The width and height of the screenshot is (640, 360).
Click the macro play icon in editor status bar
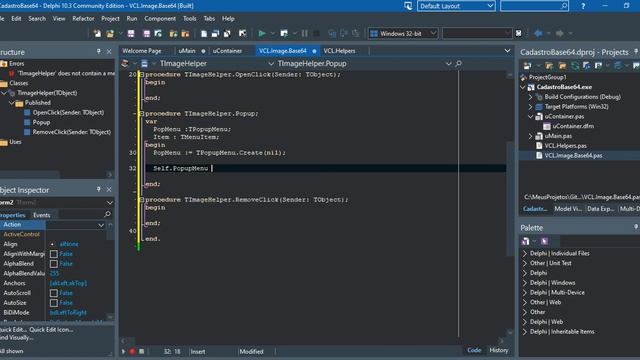[123, 351]
